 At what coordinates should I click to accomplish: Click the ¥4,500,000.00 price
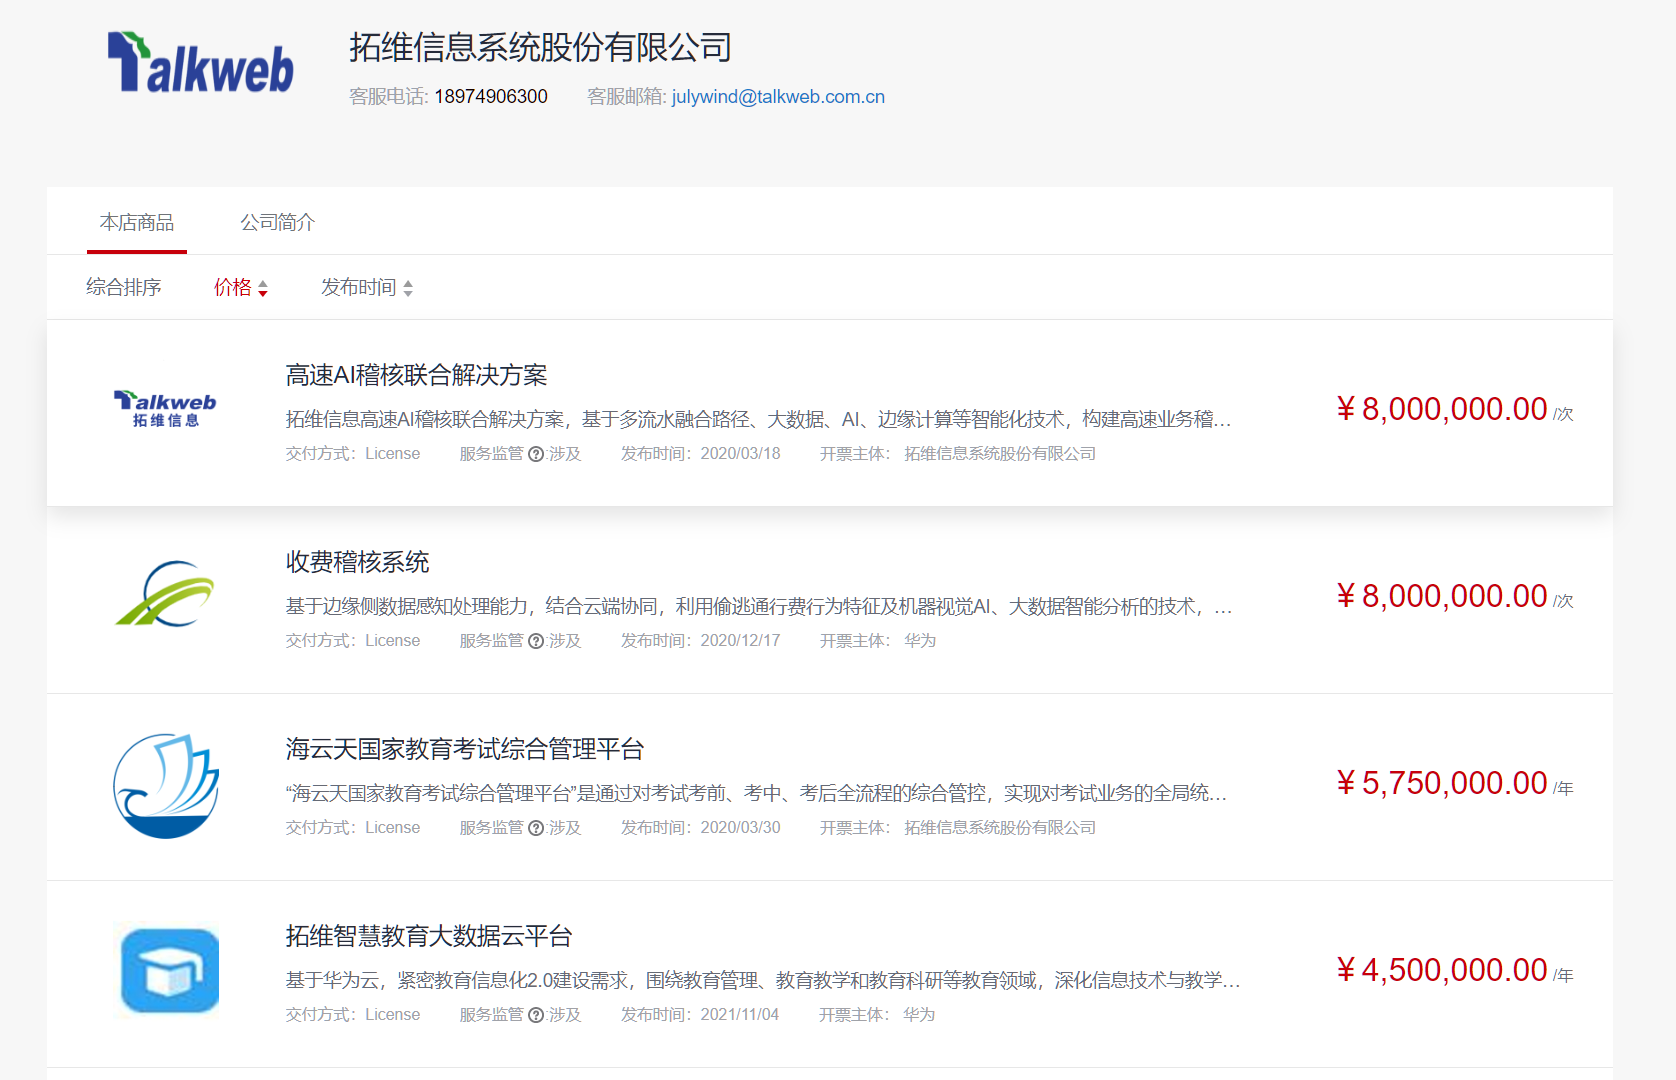[x=1442, y=970]
